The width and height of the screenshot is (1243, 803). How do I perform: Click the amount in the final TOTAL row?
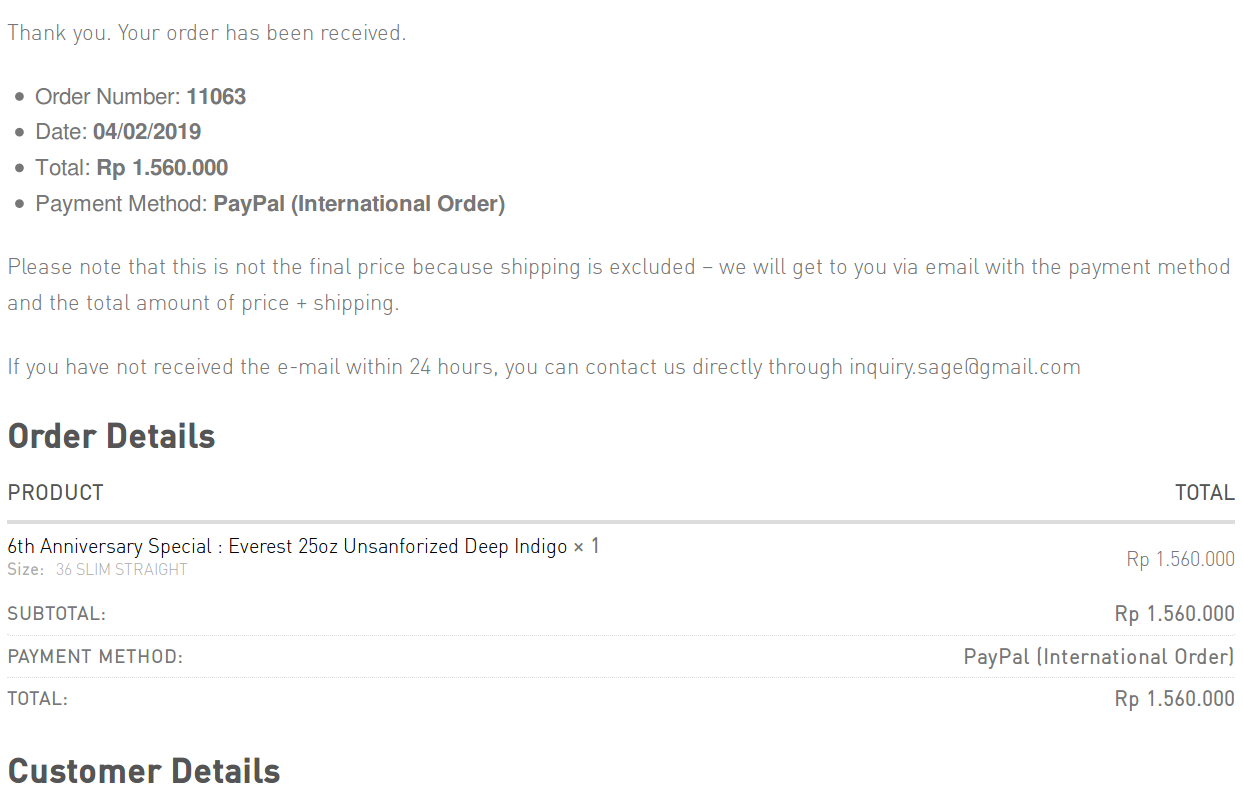coord(1174,700)
